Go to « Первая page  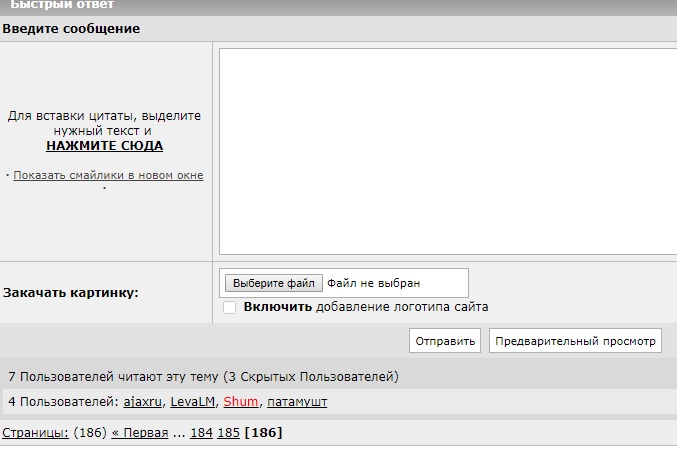(x=140, y=433)
